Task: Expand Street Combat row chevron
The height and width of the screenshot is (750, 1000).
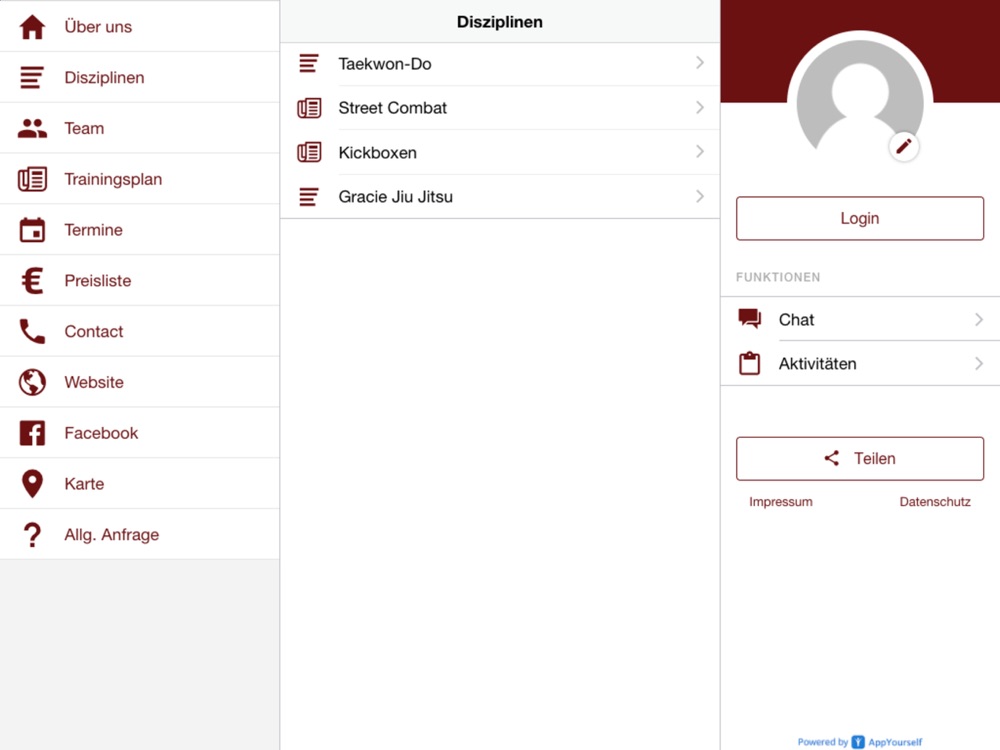Action: [x=700, y=107]
